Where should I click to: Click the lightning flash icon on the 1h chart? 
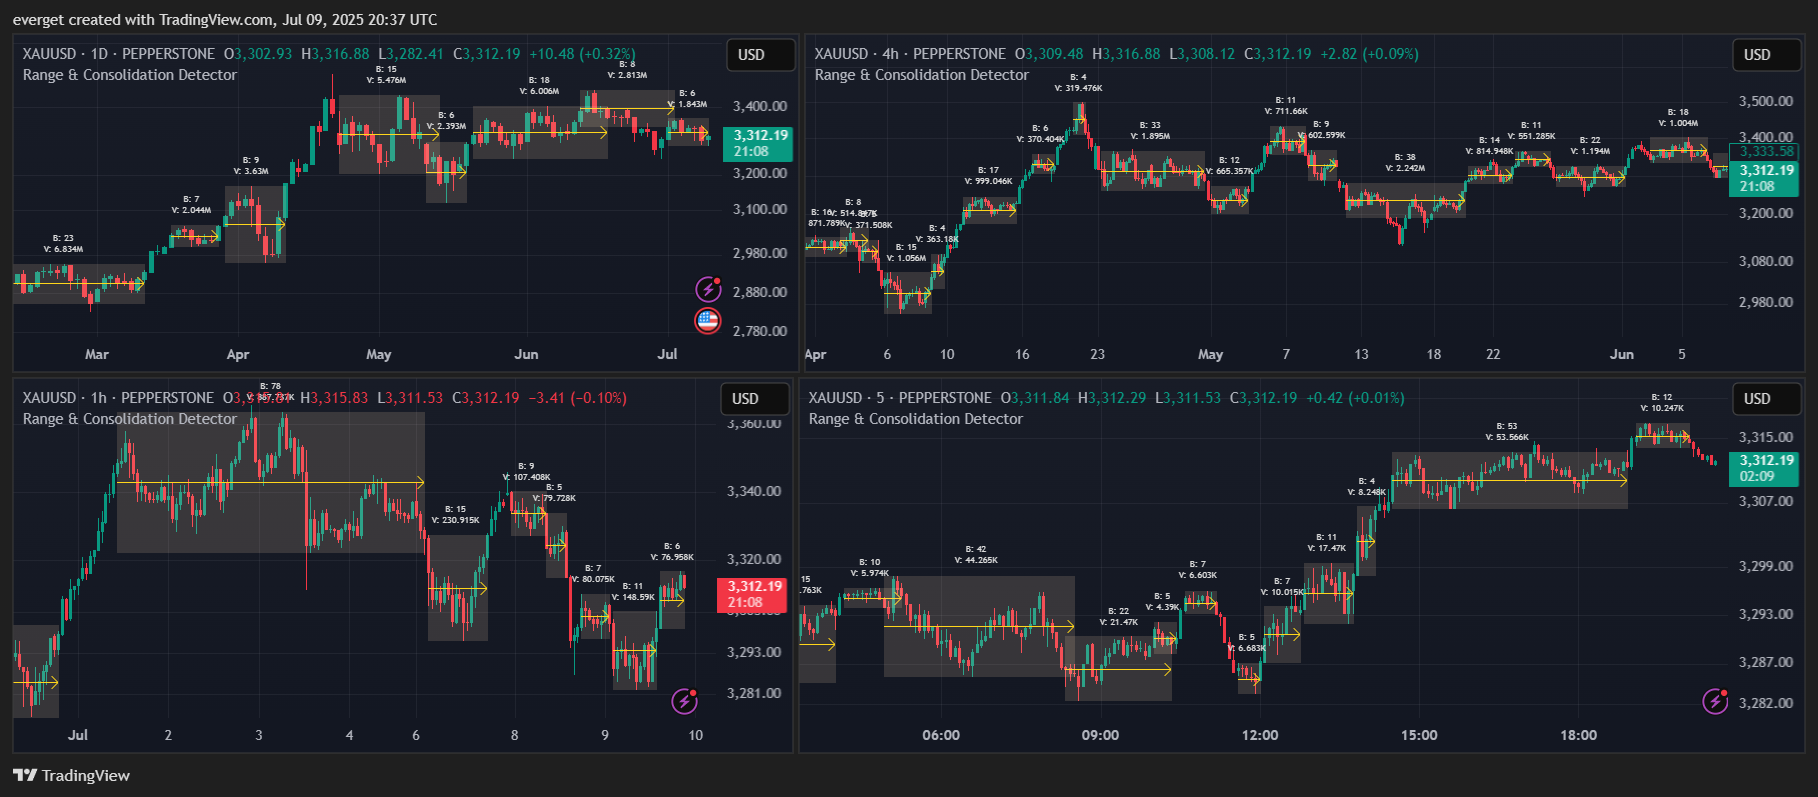point(684,701)
